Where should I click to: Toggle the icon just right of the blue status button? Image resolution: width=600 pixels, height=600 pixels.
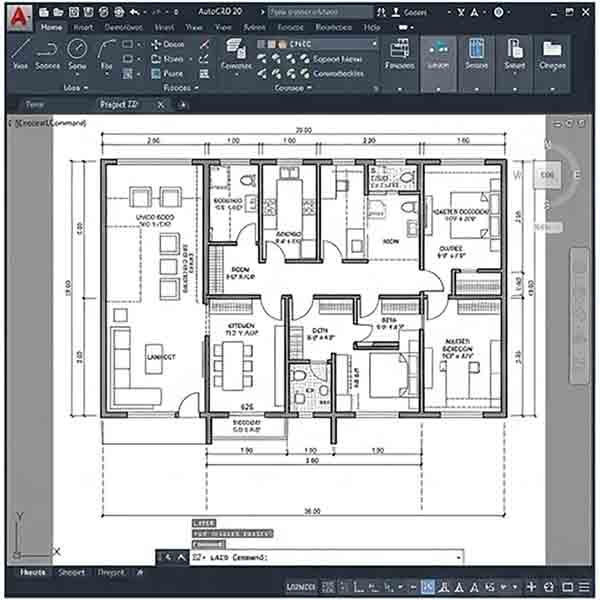pos(444,587)
